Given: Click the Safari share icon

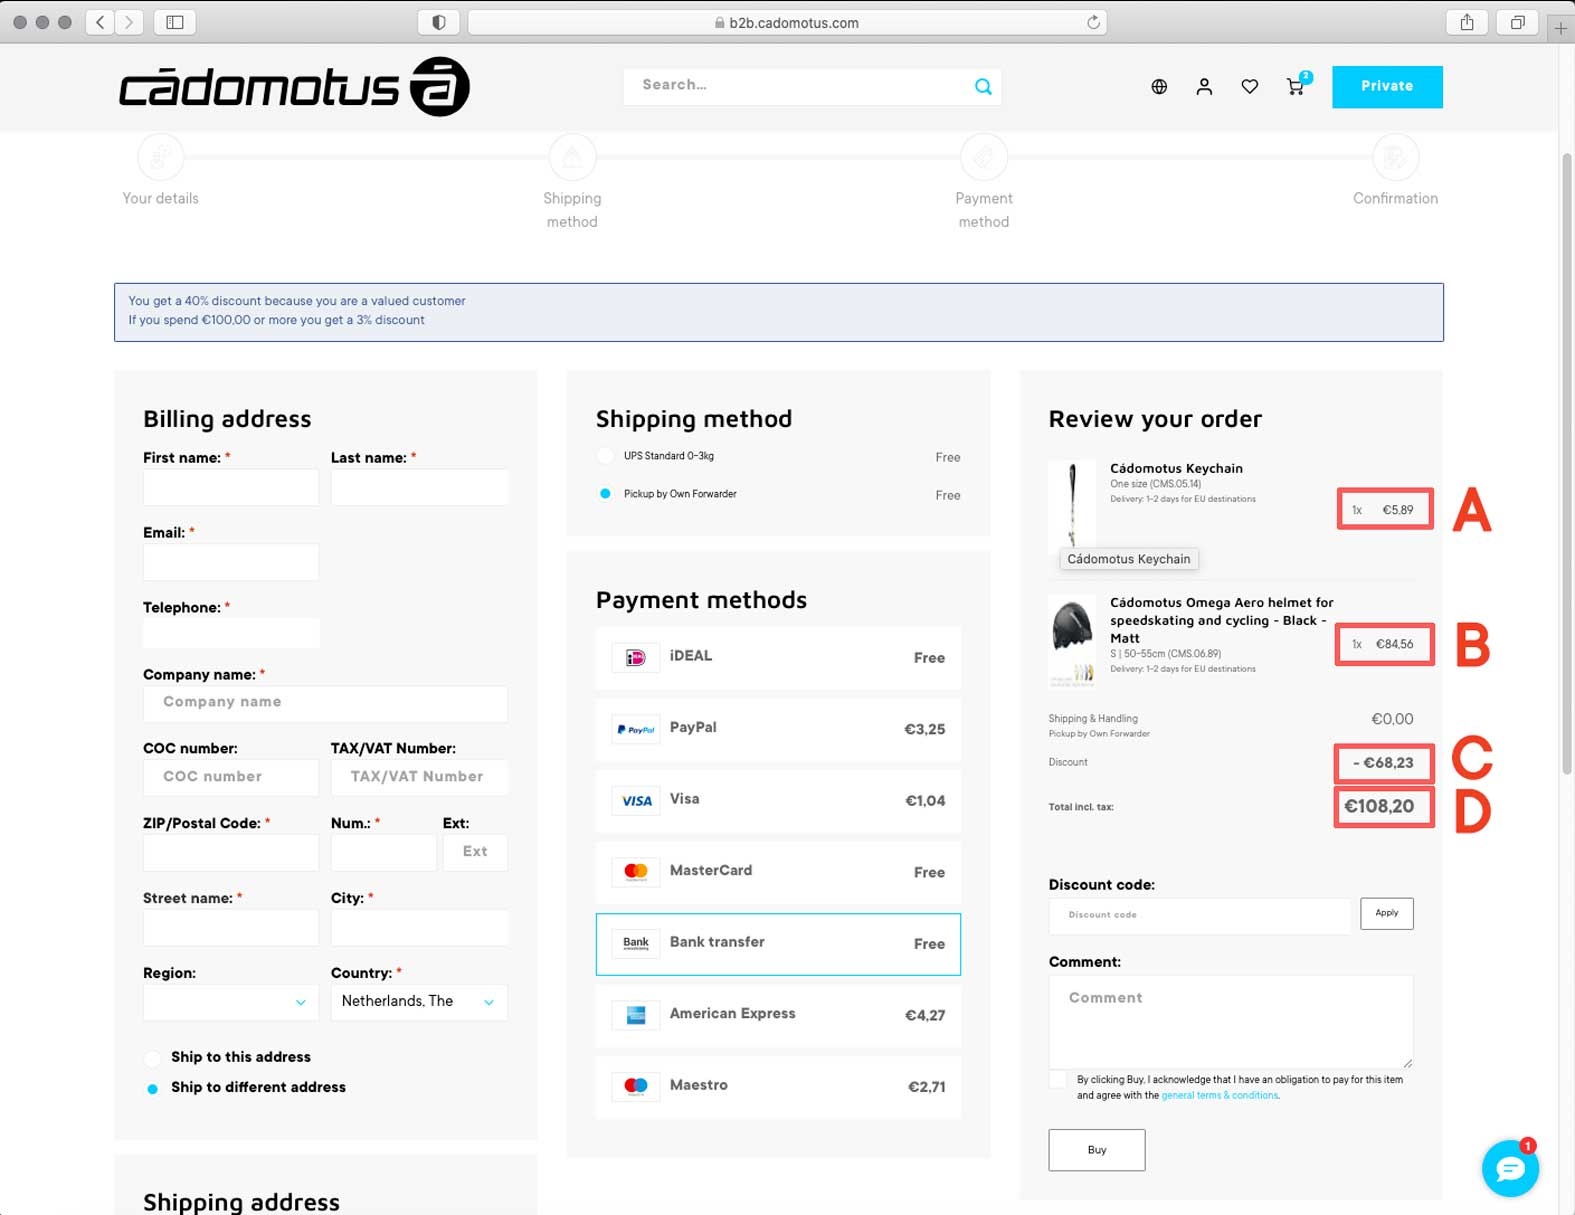Looking at the screenshot, I should pyautogui.click(x=1467, y=22).
